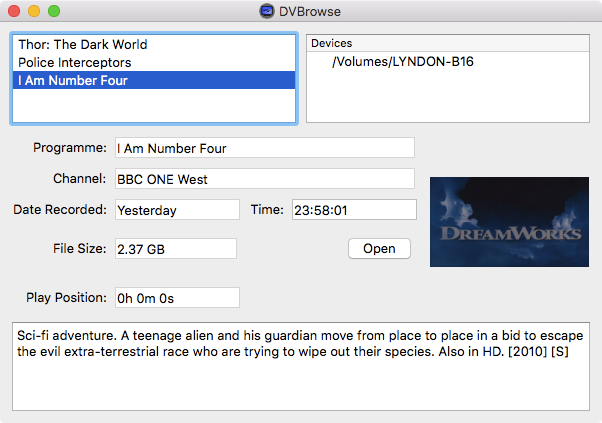602x423 pixels.
Task: Open the selected recording with Open button
Action: pos(379,249)
